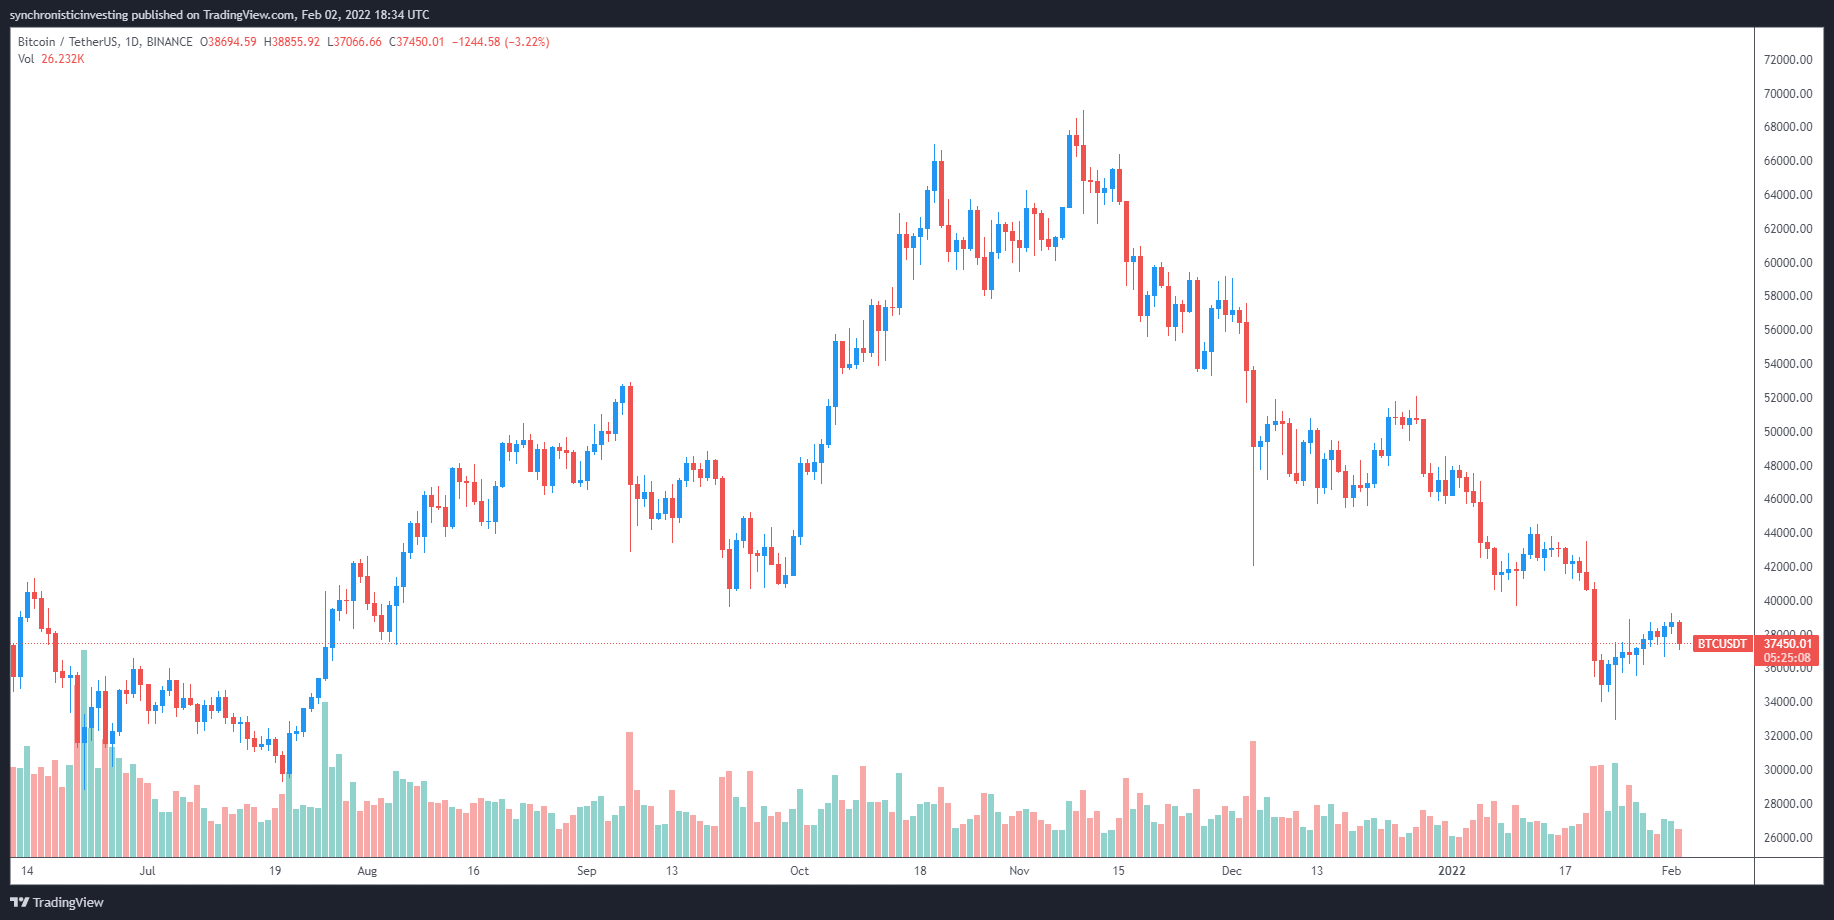1834x920 pixels.
Task: Select the Jul time axis marker
Action: pos(147,871)
